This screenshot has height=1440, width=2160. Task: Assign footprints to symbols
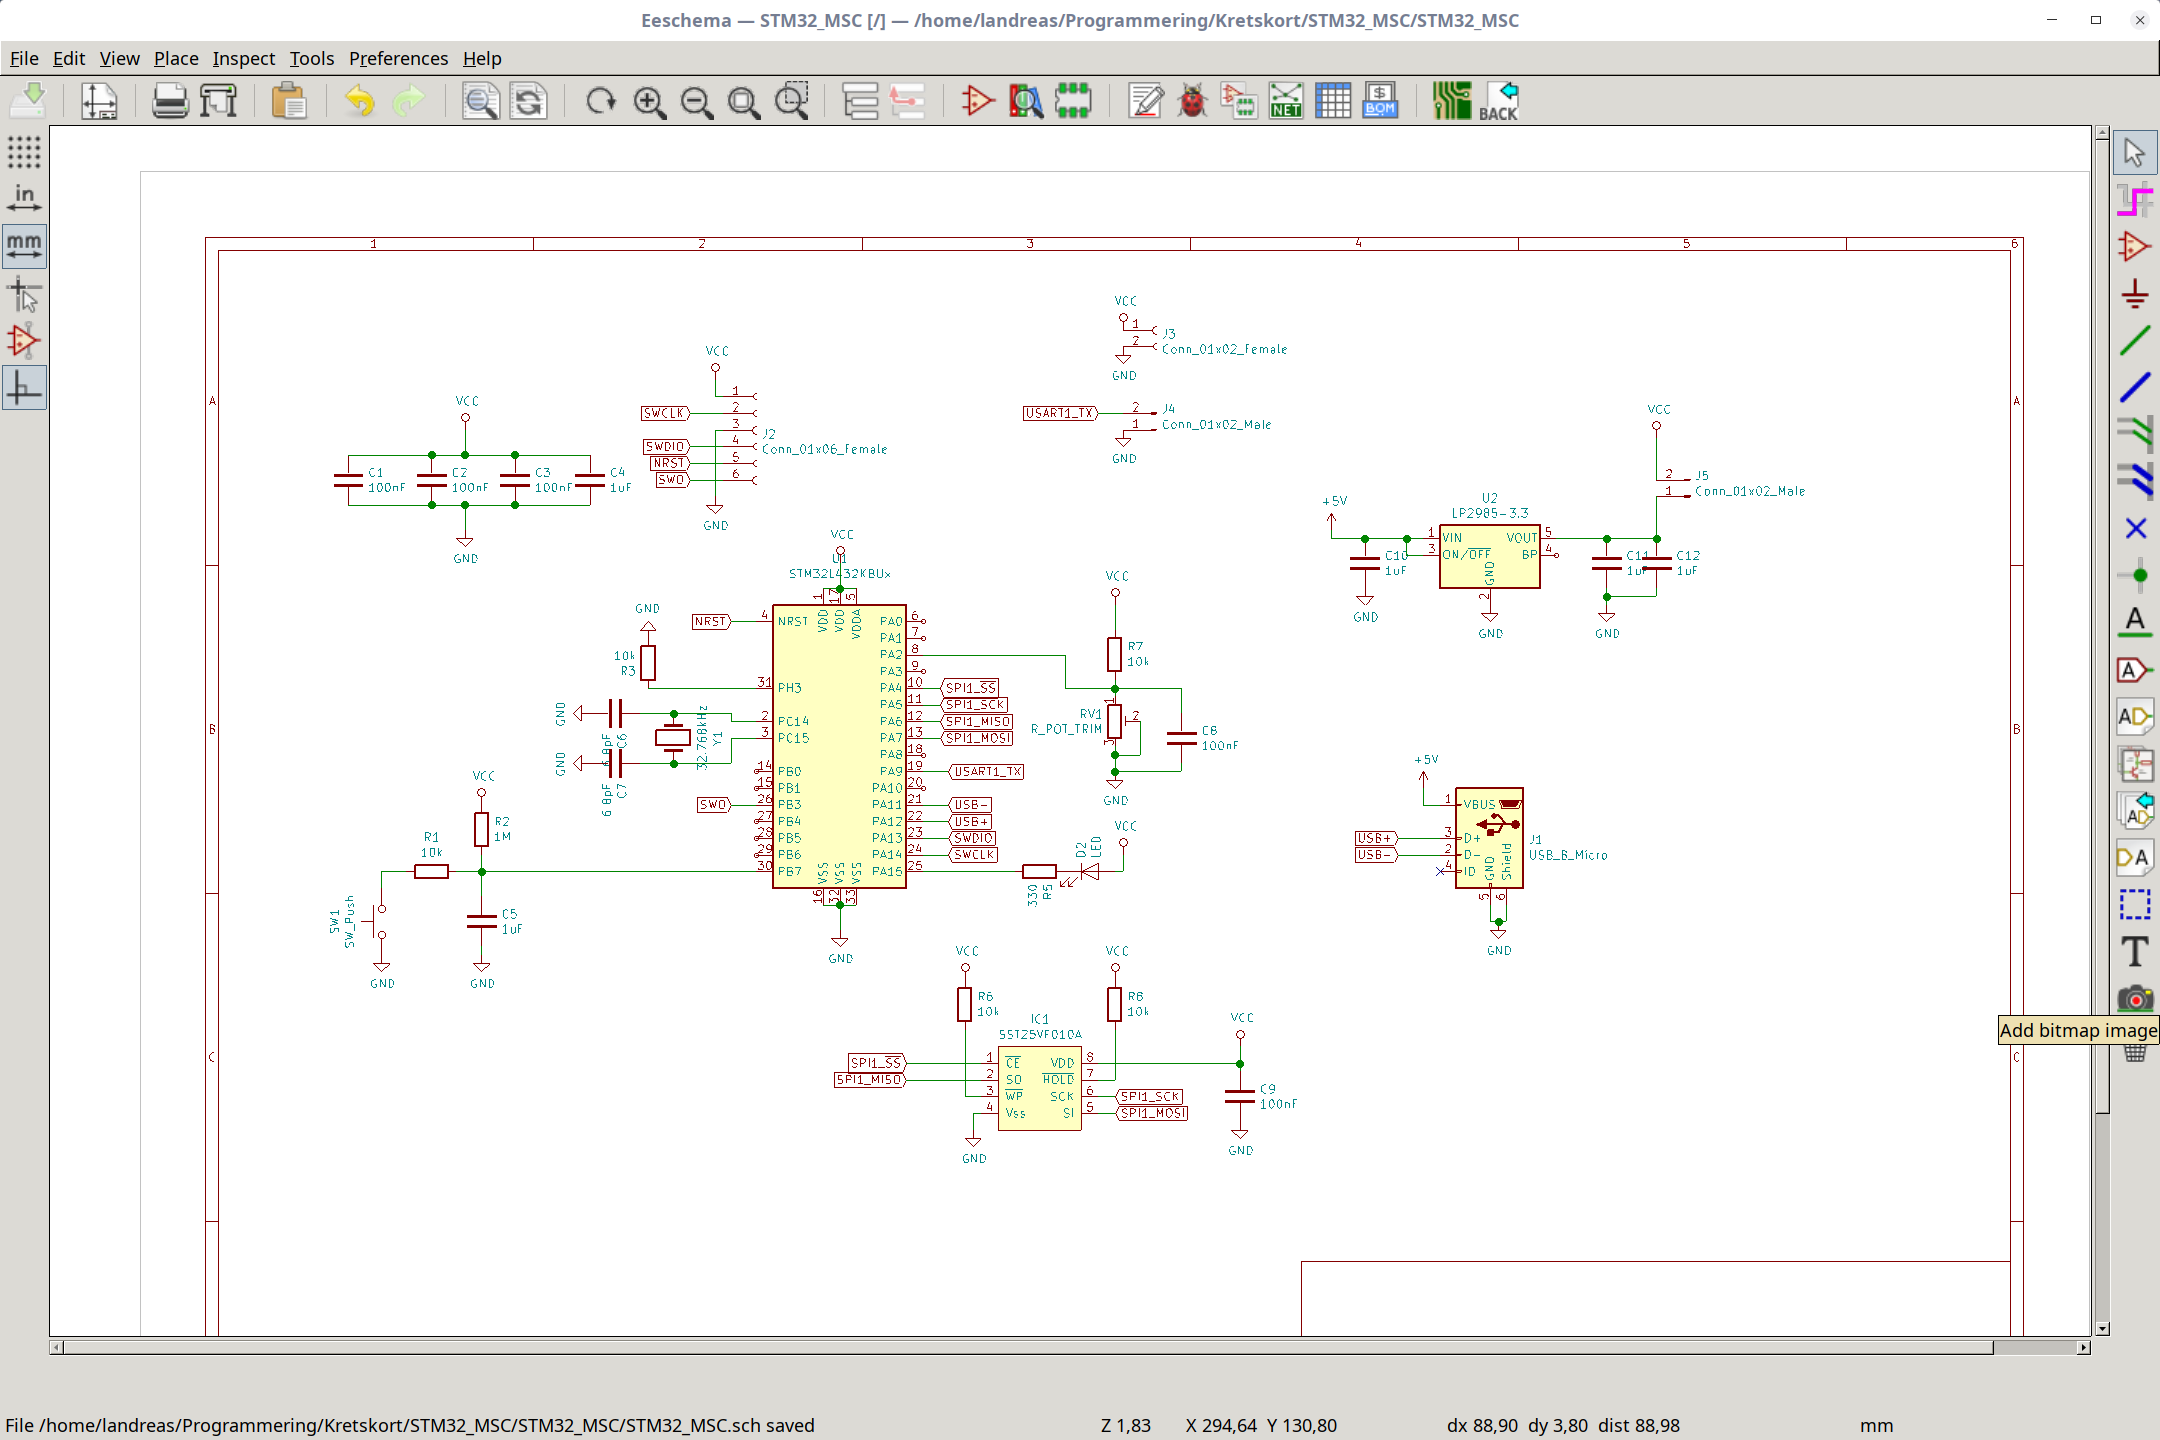click(x=1239, y=101)
